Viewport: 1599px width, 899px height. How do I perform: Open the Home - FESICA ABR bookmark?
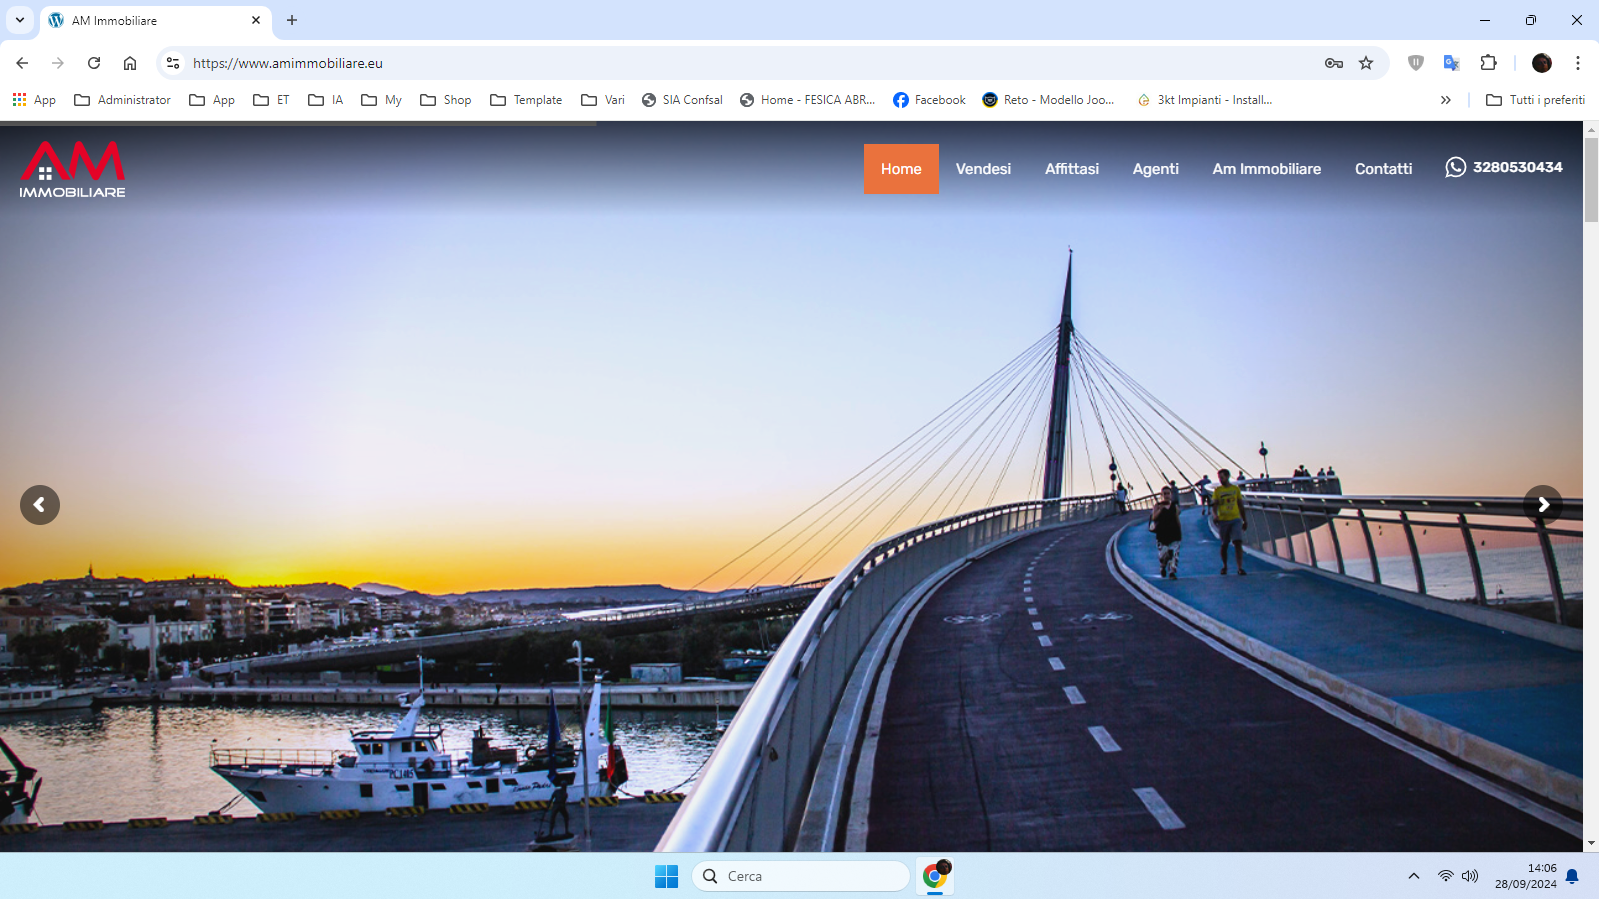(807, 100)
